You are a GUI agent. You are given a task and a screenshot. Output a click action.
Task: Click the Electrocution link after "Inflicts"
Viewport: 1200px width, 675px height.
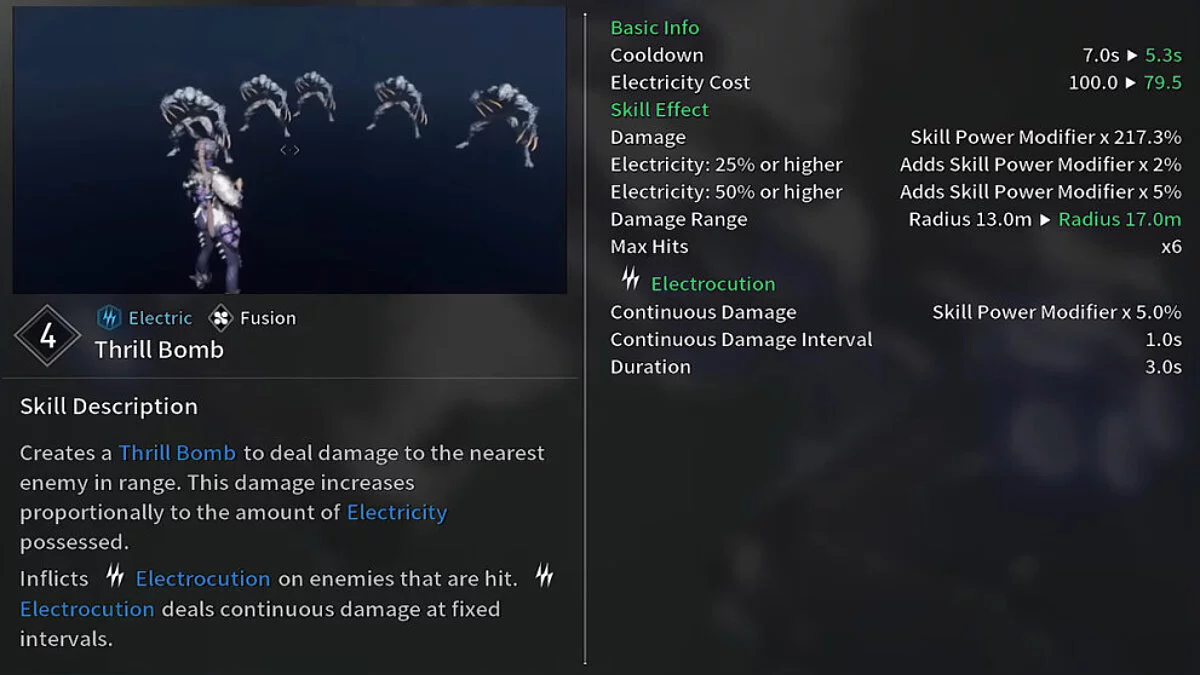(203, 579)
